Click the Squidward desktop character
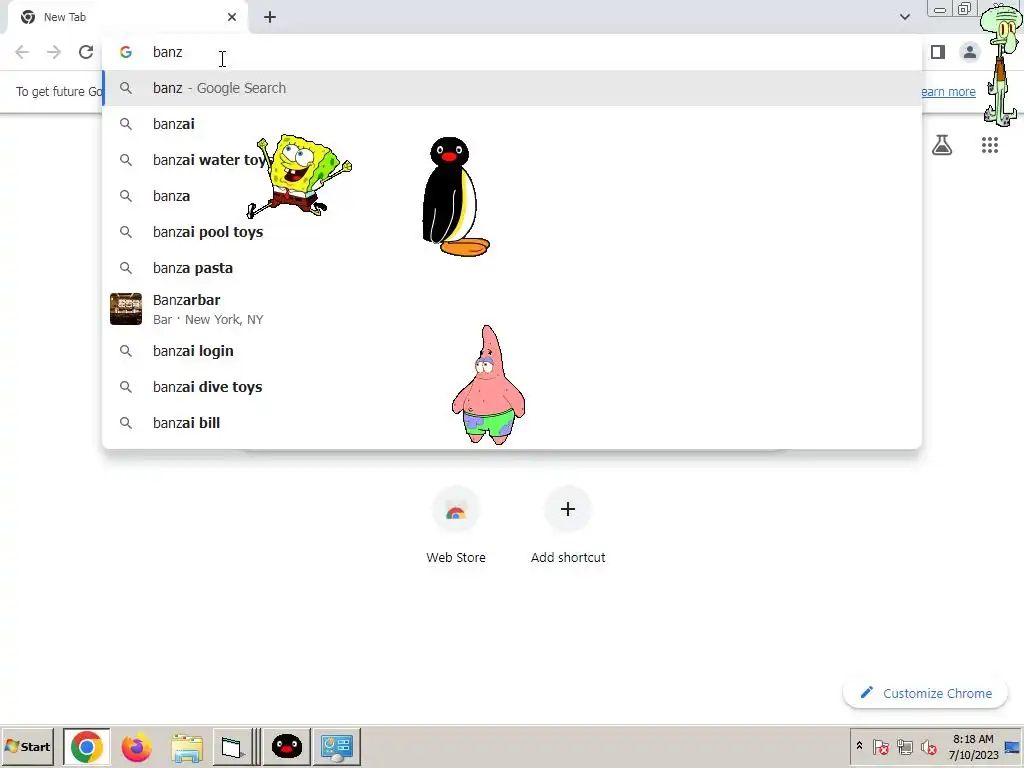Viewport: 1024px width, 768px height. click(x=1001, y=64)
